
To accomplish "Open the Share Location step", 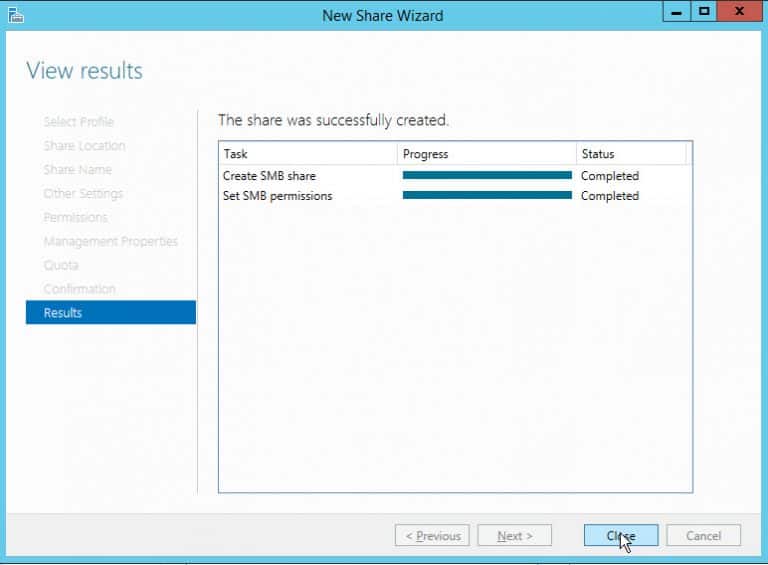I will pos(84,146).
